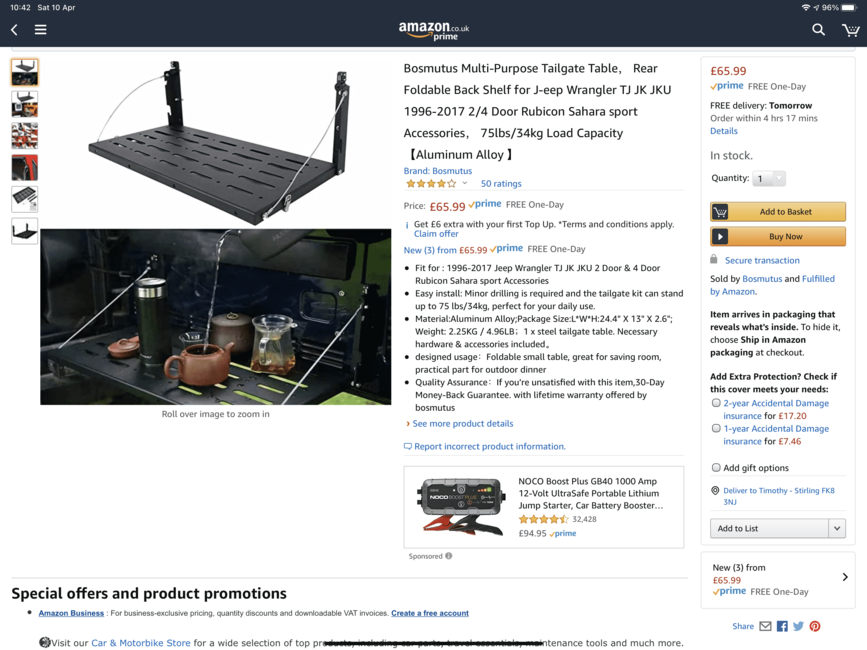Tick 2-year Accidental Damage insurance checkbox

(716, 403)
